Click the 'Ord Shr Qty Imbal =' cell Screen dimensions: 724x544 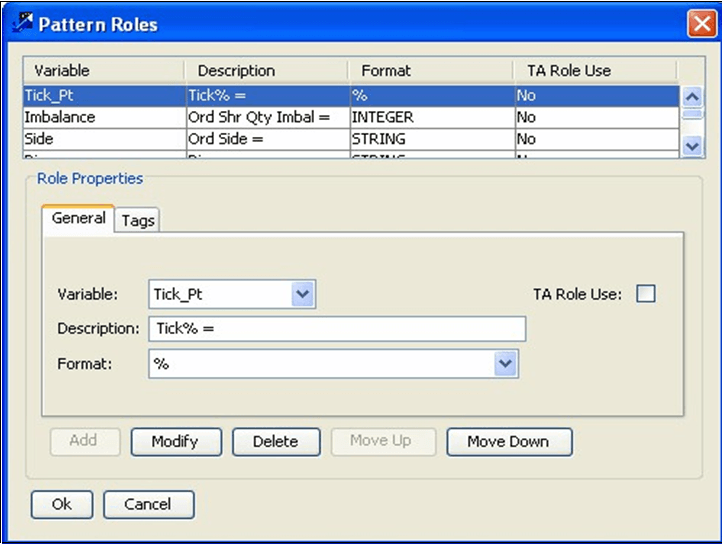coord(268,117)
